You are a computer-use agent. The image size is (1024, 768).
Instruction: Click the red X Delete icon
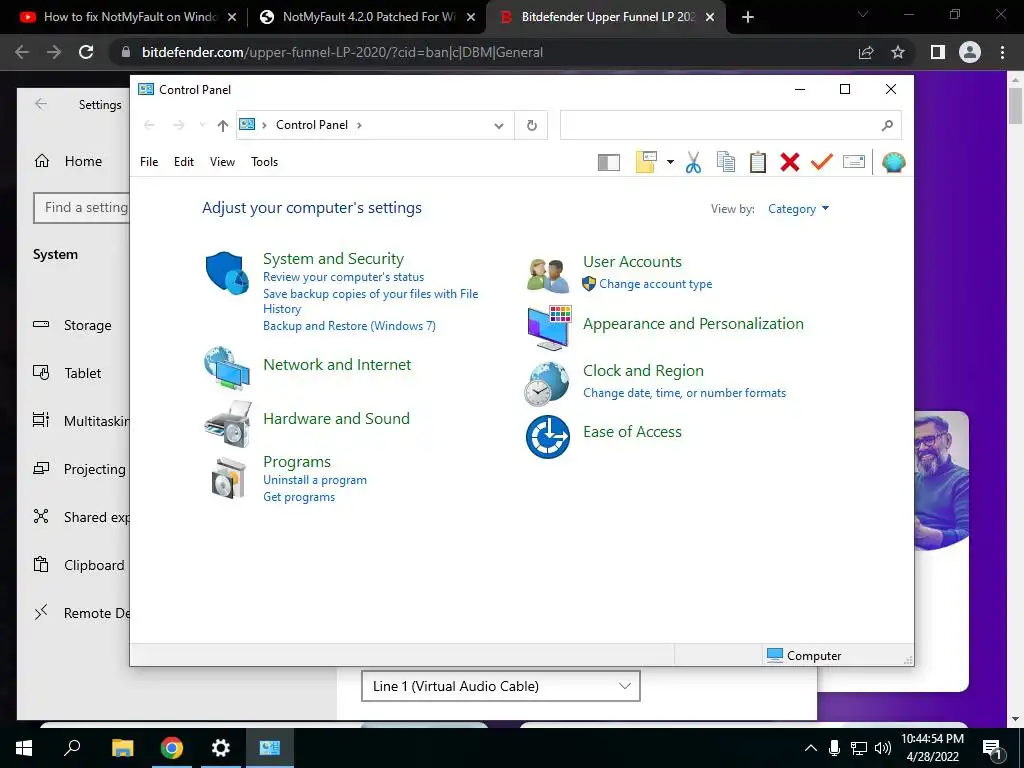[790, 162]
